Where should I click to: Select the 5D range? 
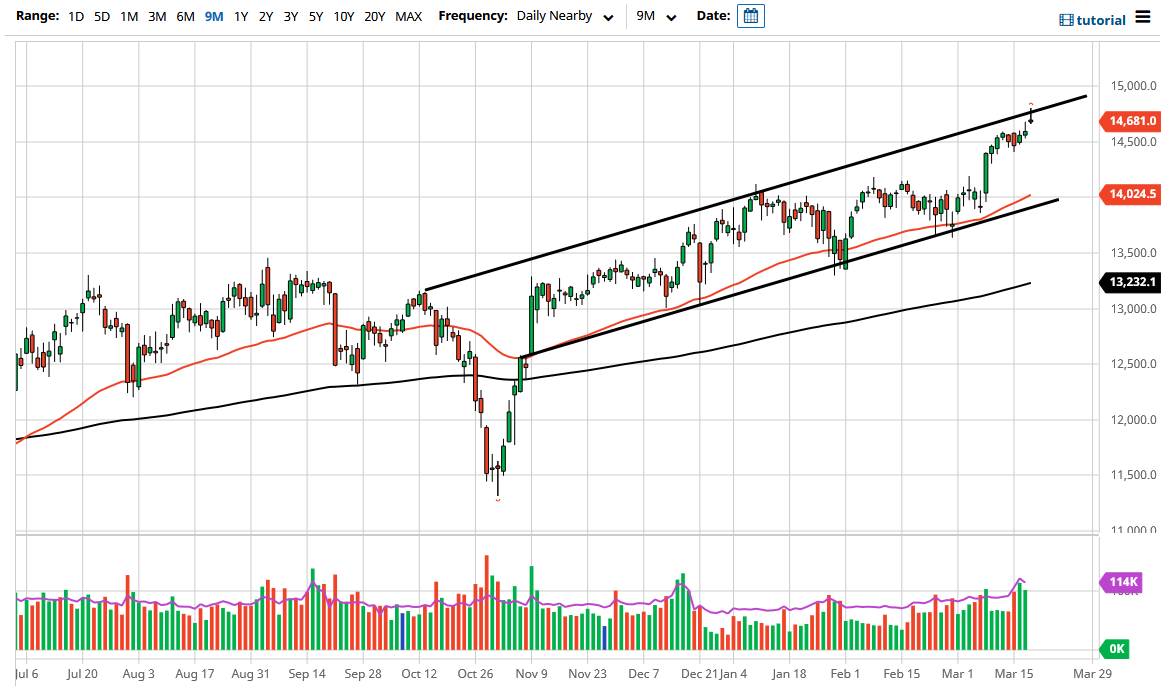click(101, 16)
